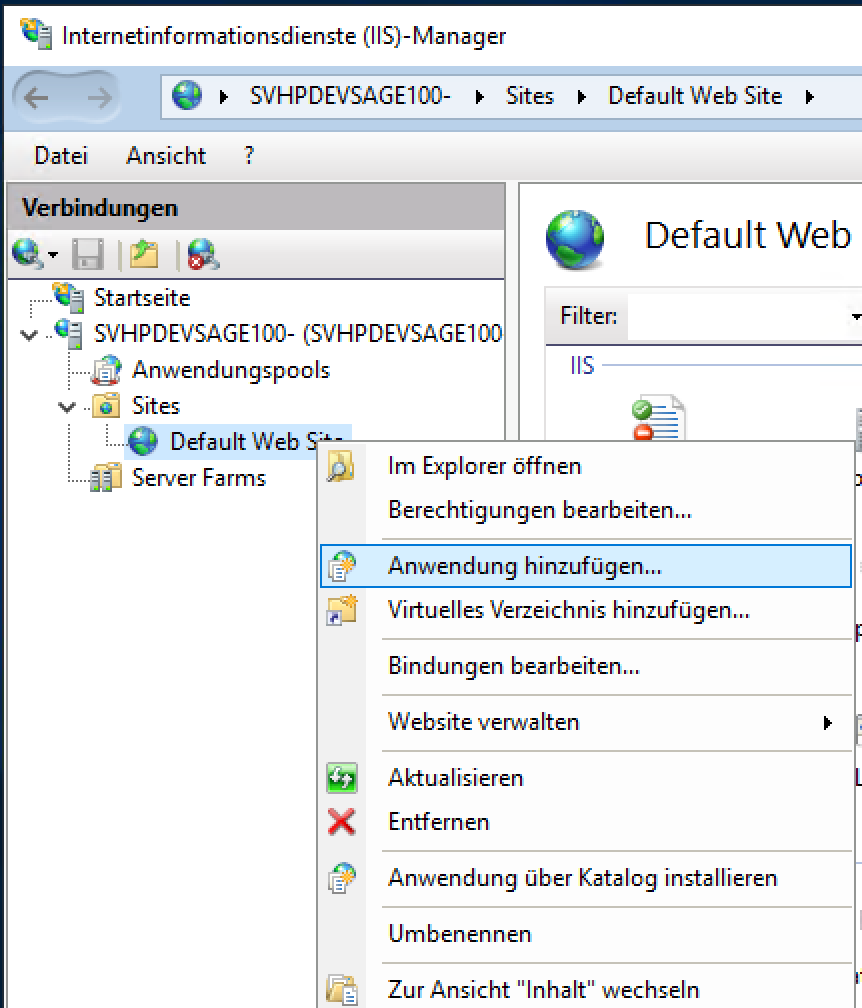Choose Virtuelles Verzeichnis hinzufügen option
The image size is (862, 1008).
[568, 610]
